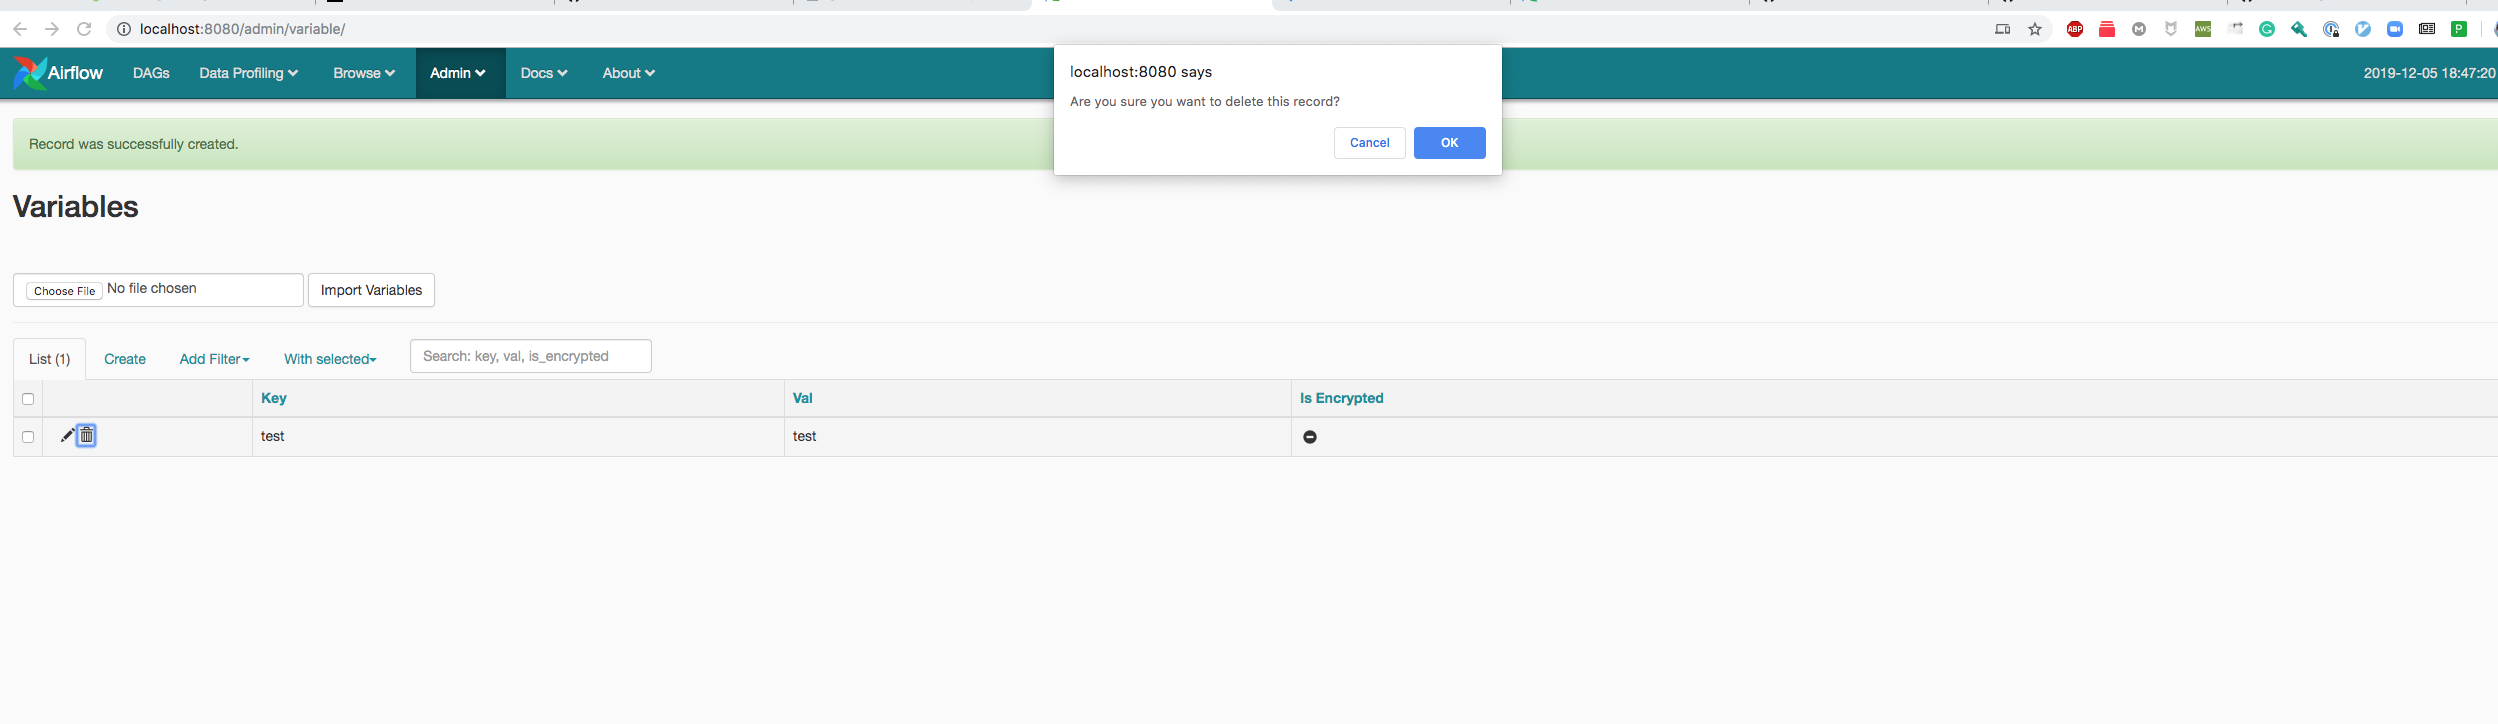2498x724 pixels.
Task: Click the 'No file chosen' label
Action: 152,288
